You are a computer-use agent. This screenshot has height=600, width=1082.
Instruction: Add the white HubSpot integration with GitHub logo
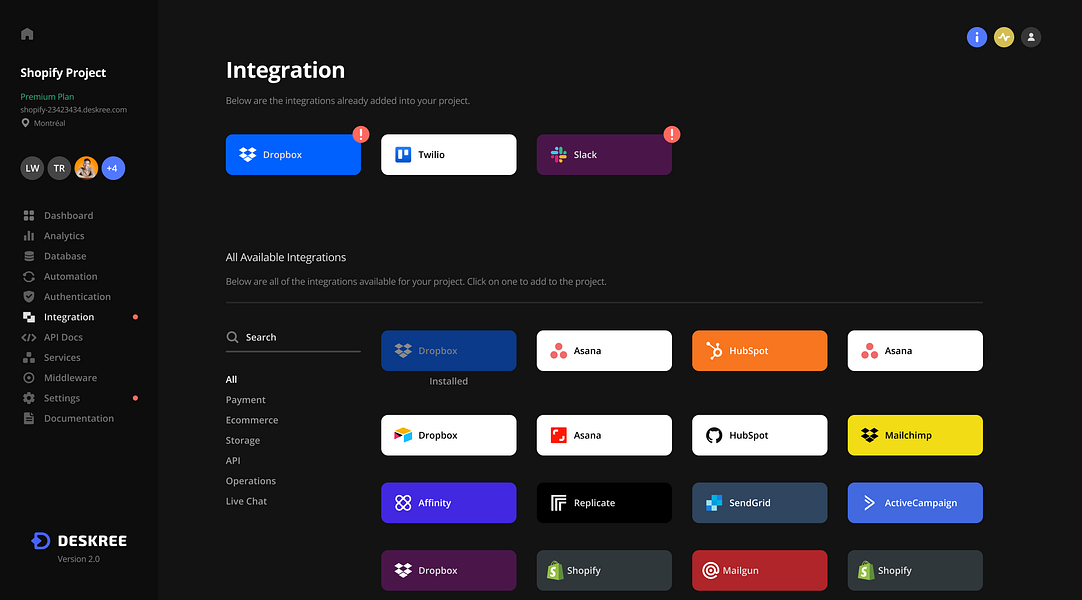point(759,435)
